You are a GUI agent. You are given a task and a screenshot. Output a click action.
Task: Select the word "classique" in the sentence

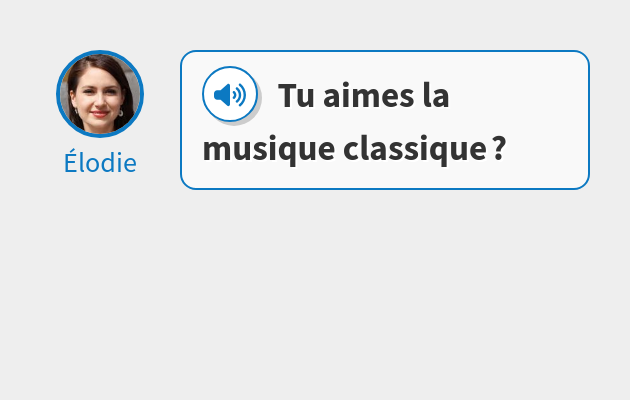[415, 150]
